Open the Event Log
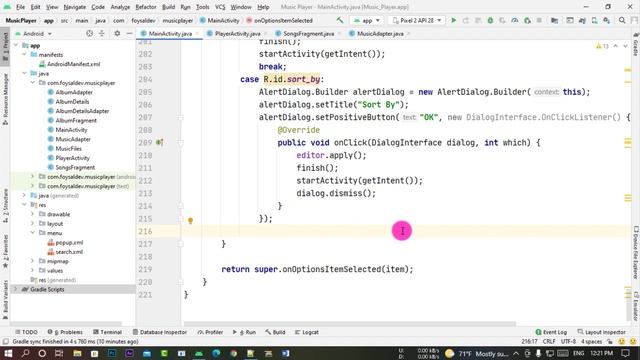This screenshot has width=640, height=360. click(551, 332)
